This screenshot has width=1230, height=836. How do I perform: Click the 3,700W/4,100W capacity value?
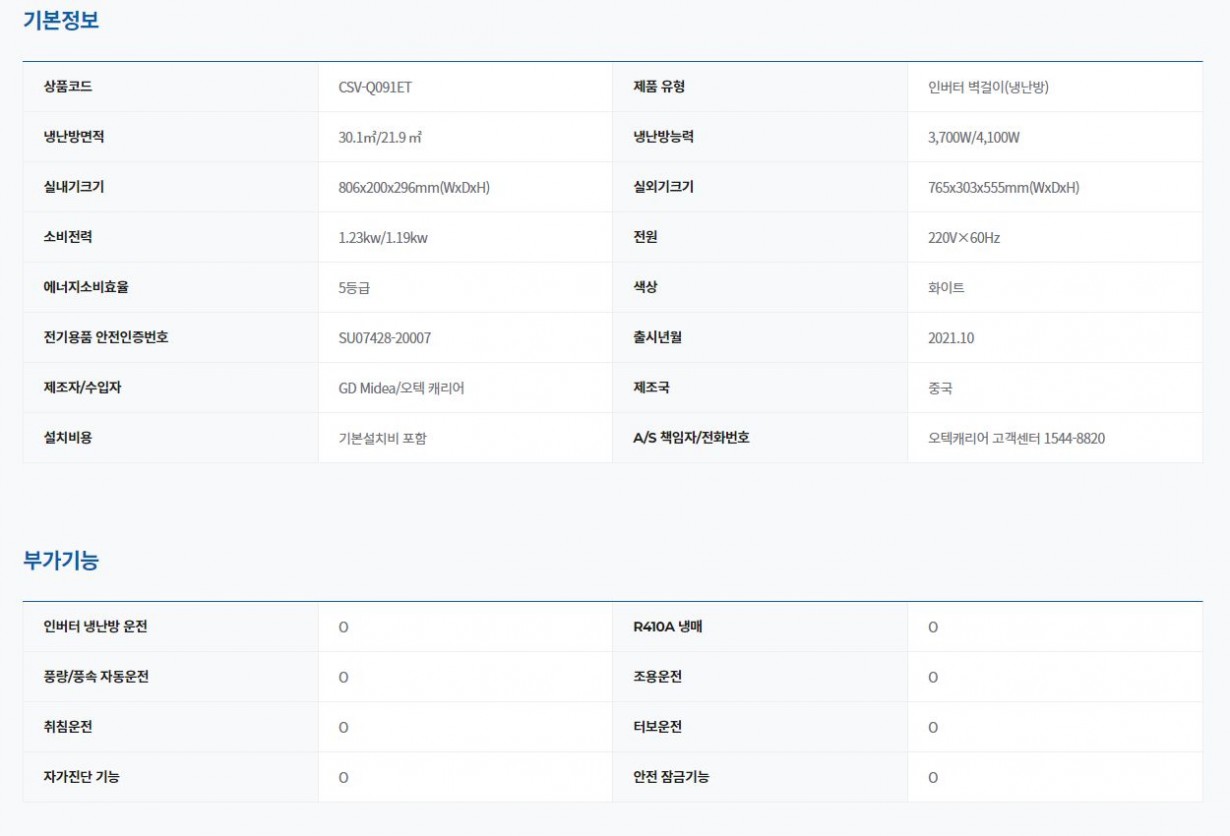pos(973,137)
